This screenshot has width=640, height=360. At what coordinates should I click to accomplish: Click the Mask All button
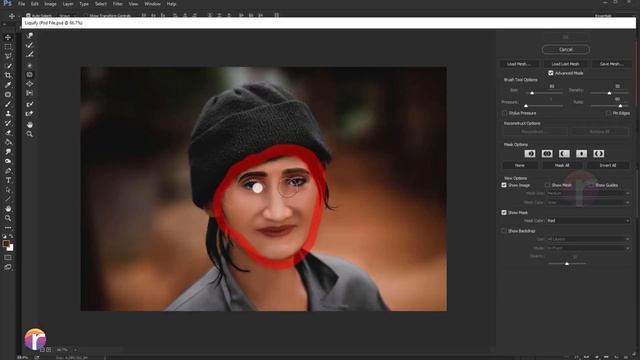pos(562,165)
